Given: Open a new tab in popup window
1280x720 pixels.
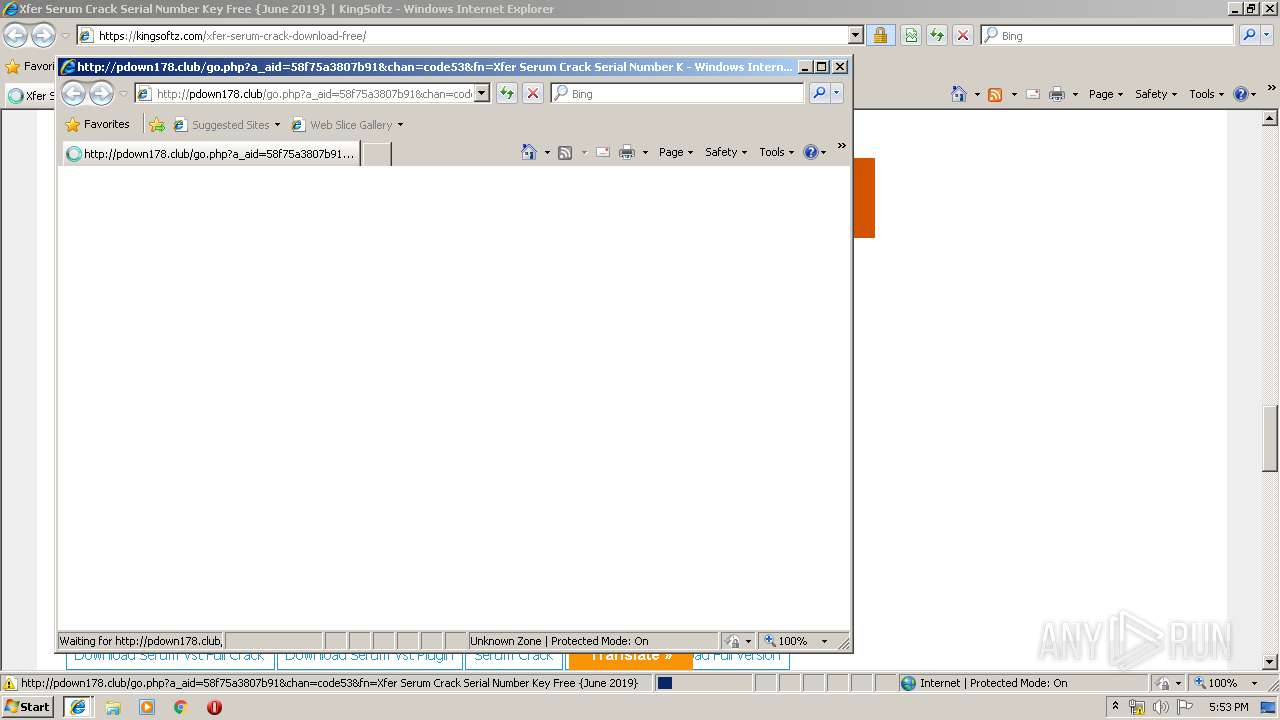Looking at the screenshot, I should pos(376,154).
